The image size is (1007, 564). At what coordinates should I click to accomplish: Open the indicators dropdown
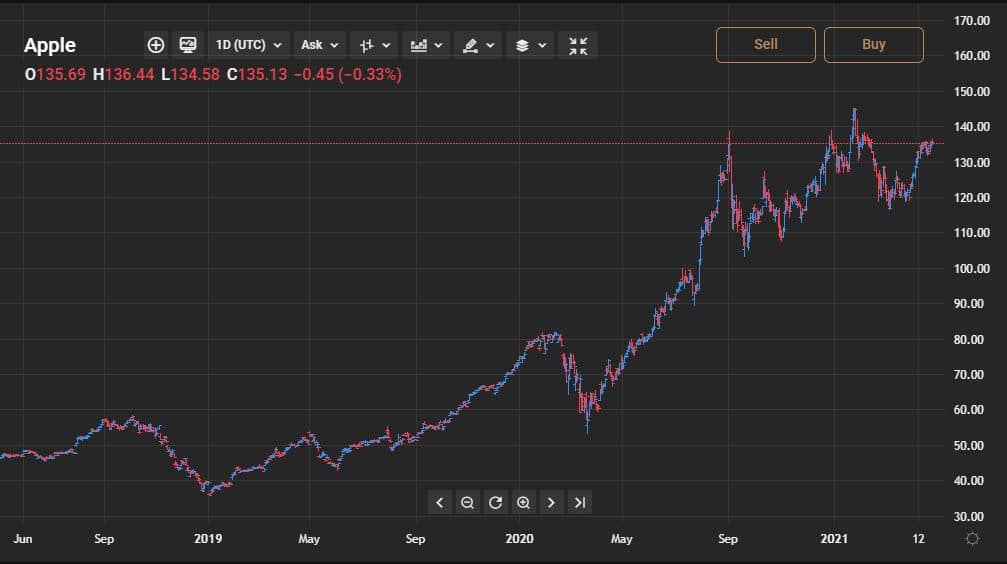tap(426, 45)
